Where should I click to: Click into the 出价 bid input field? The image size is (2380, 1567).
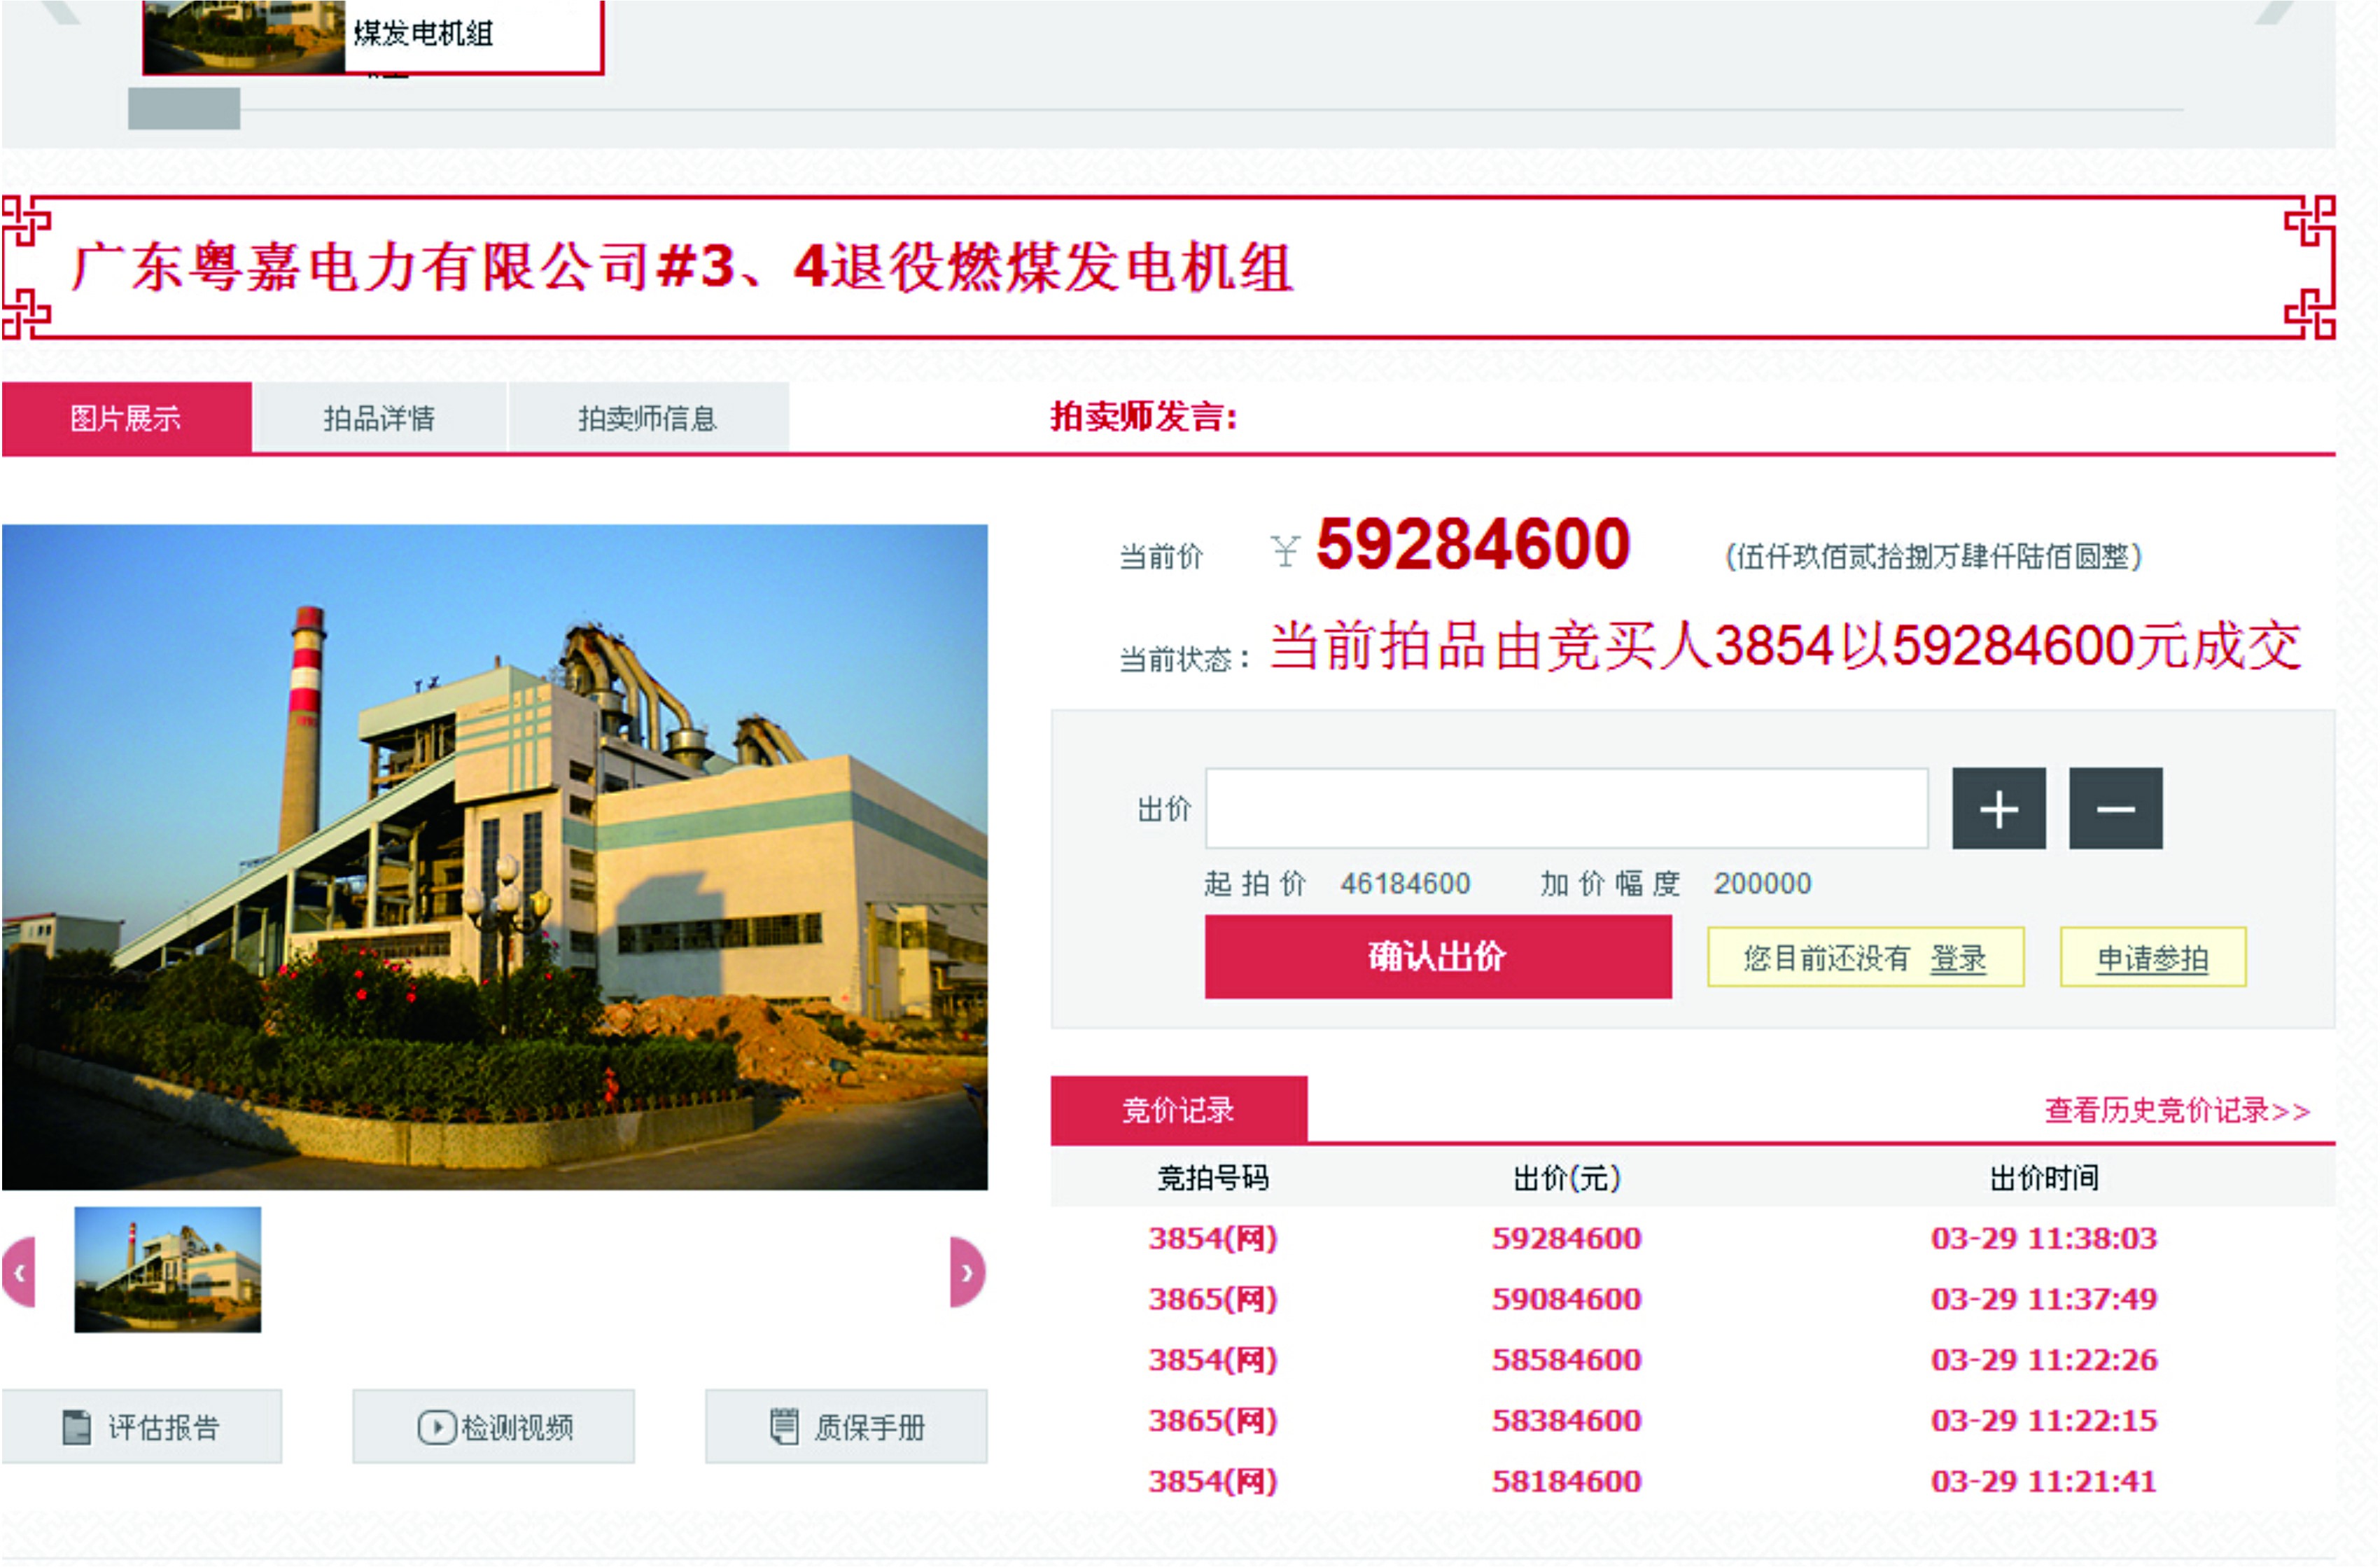click(1566, 808)
